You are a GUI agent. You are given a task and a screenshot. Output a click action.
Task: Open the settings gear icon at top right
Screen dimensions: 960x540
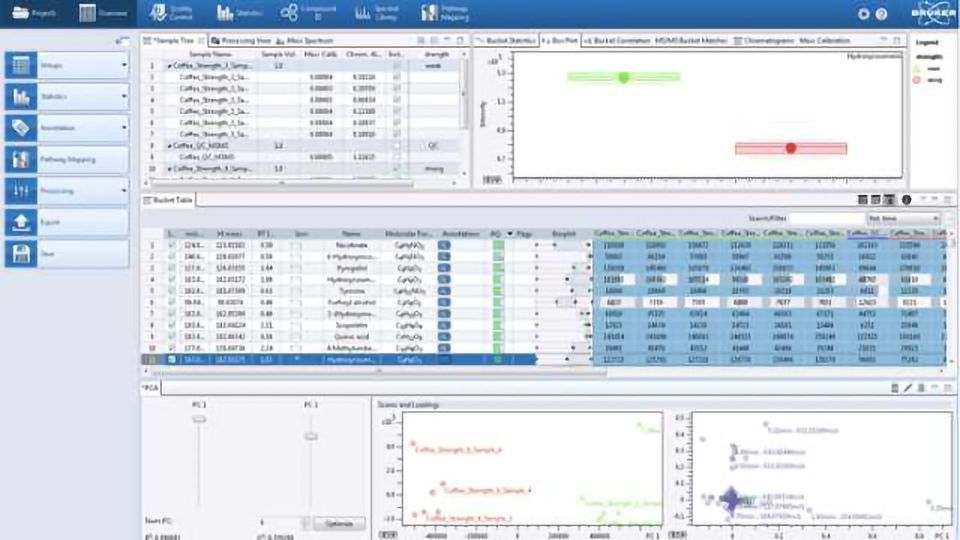[863, 13]
